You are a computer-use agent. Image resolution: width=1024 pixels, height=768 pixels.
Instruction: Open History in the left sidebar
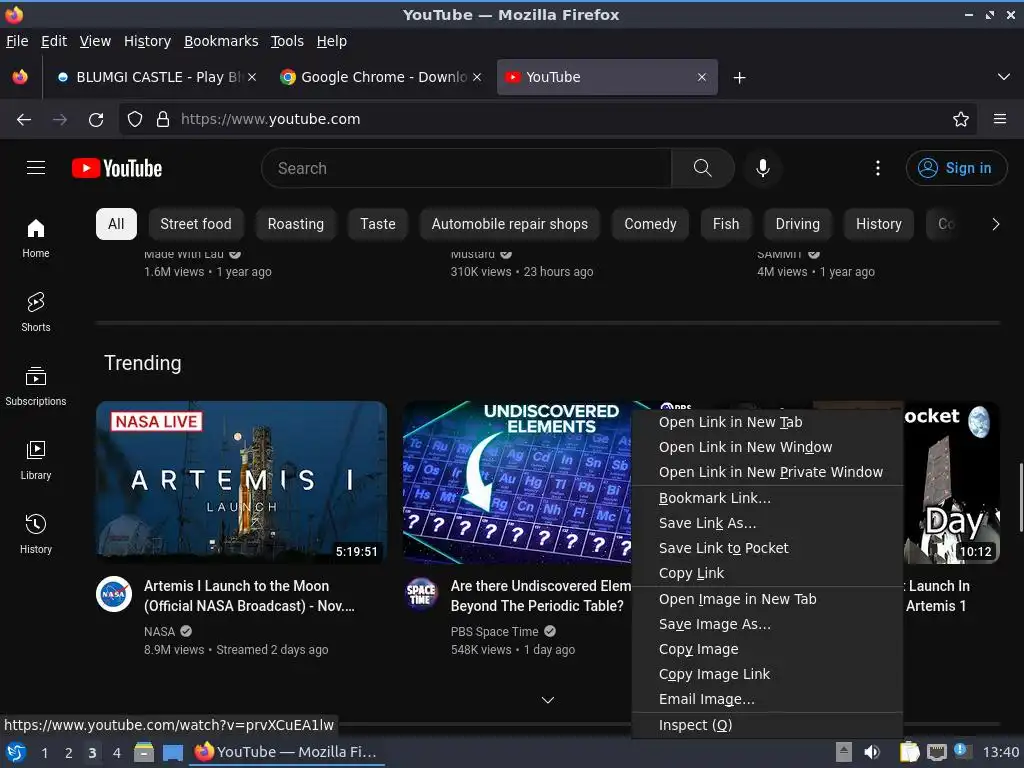(x=35, y=534)
